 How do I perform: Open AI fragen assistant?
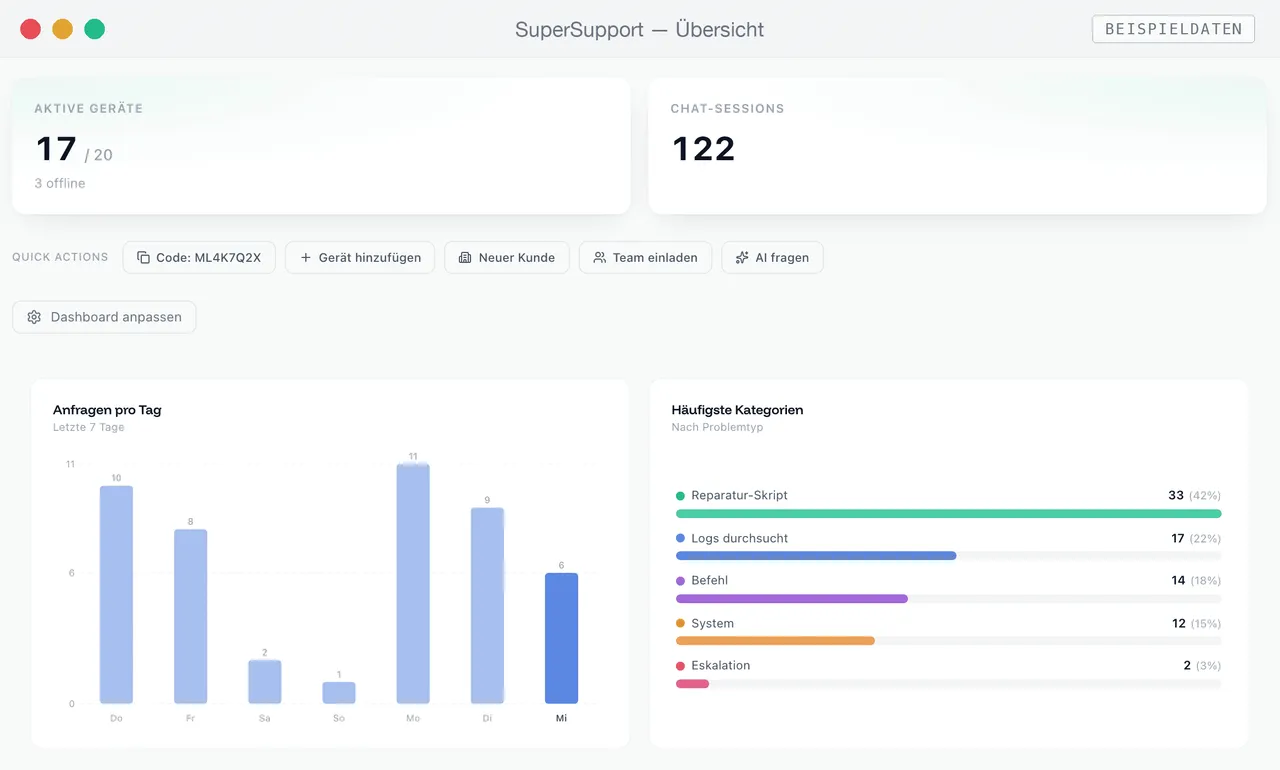click(x=772, y=258)
